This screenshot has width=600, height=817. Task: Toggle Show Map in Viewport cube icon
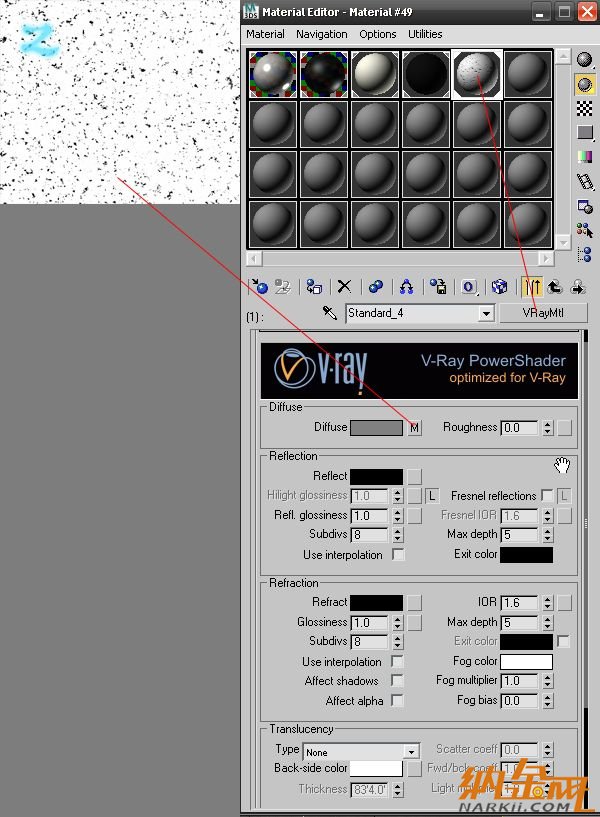499,287
